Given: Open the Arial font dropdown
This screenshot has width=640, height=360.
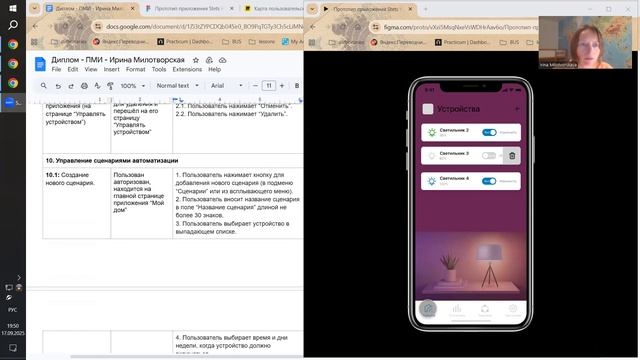Looking at the screenshot, I should [x=227, y=86].
